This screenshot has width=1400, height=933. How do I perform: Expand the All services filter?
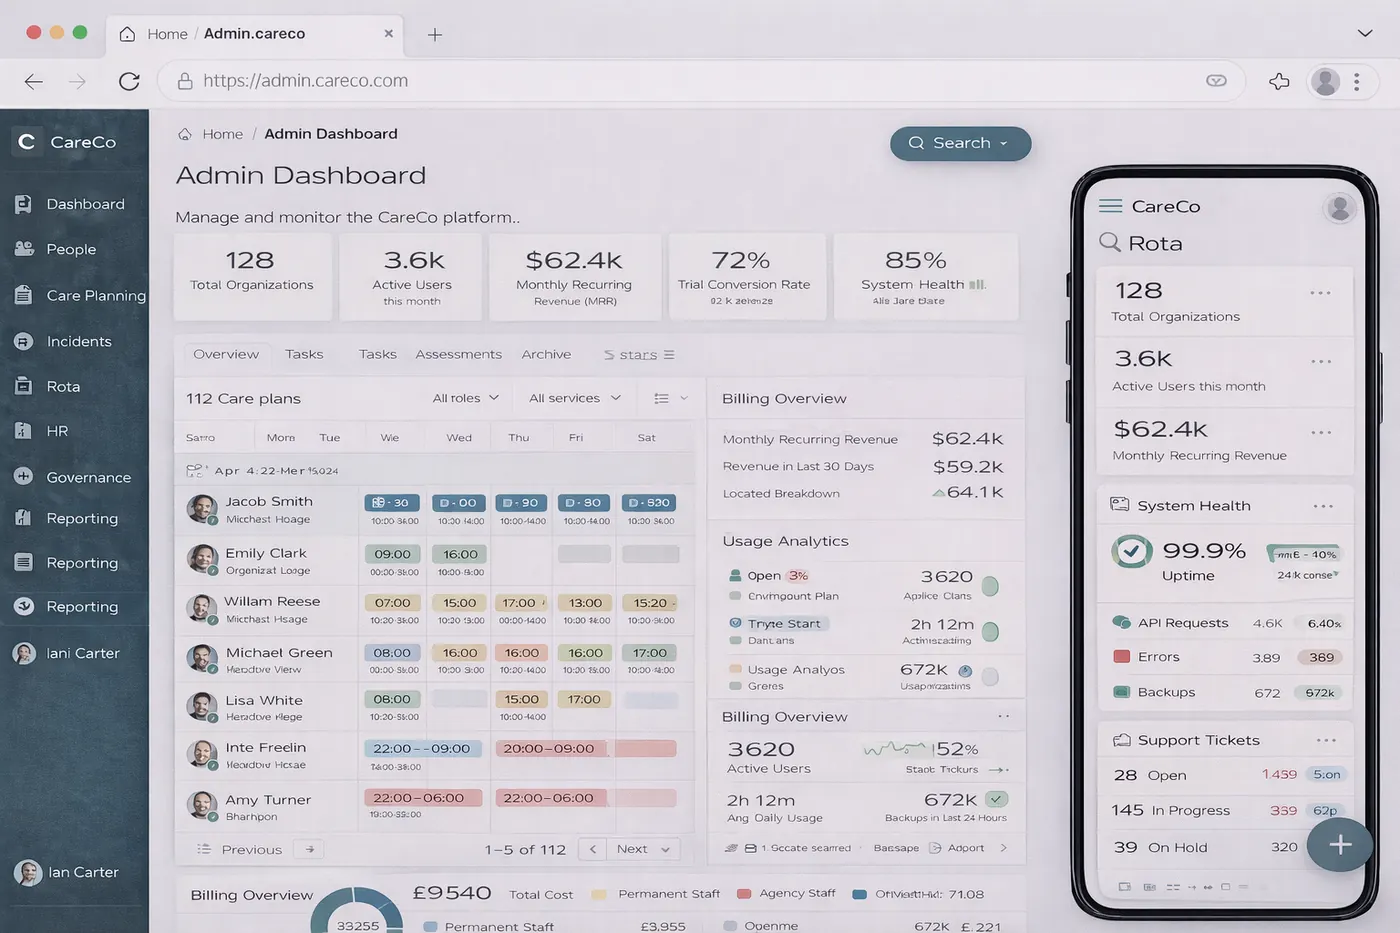click(574, 397)
